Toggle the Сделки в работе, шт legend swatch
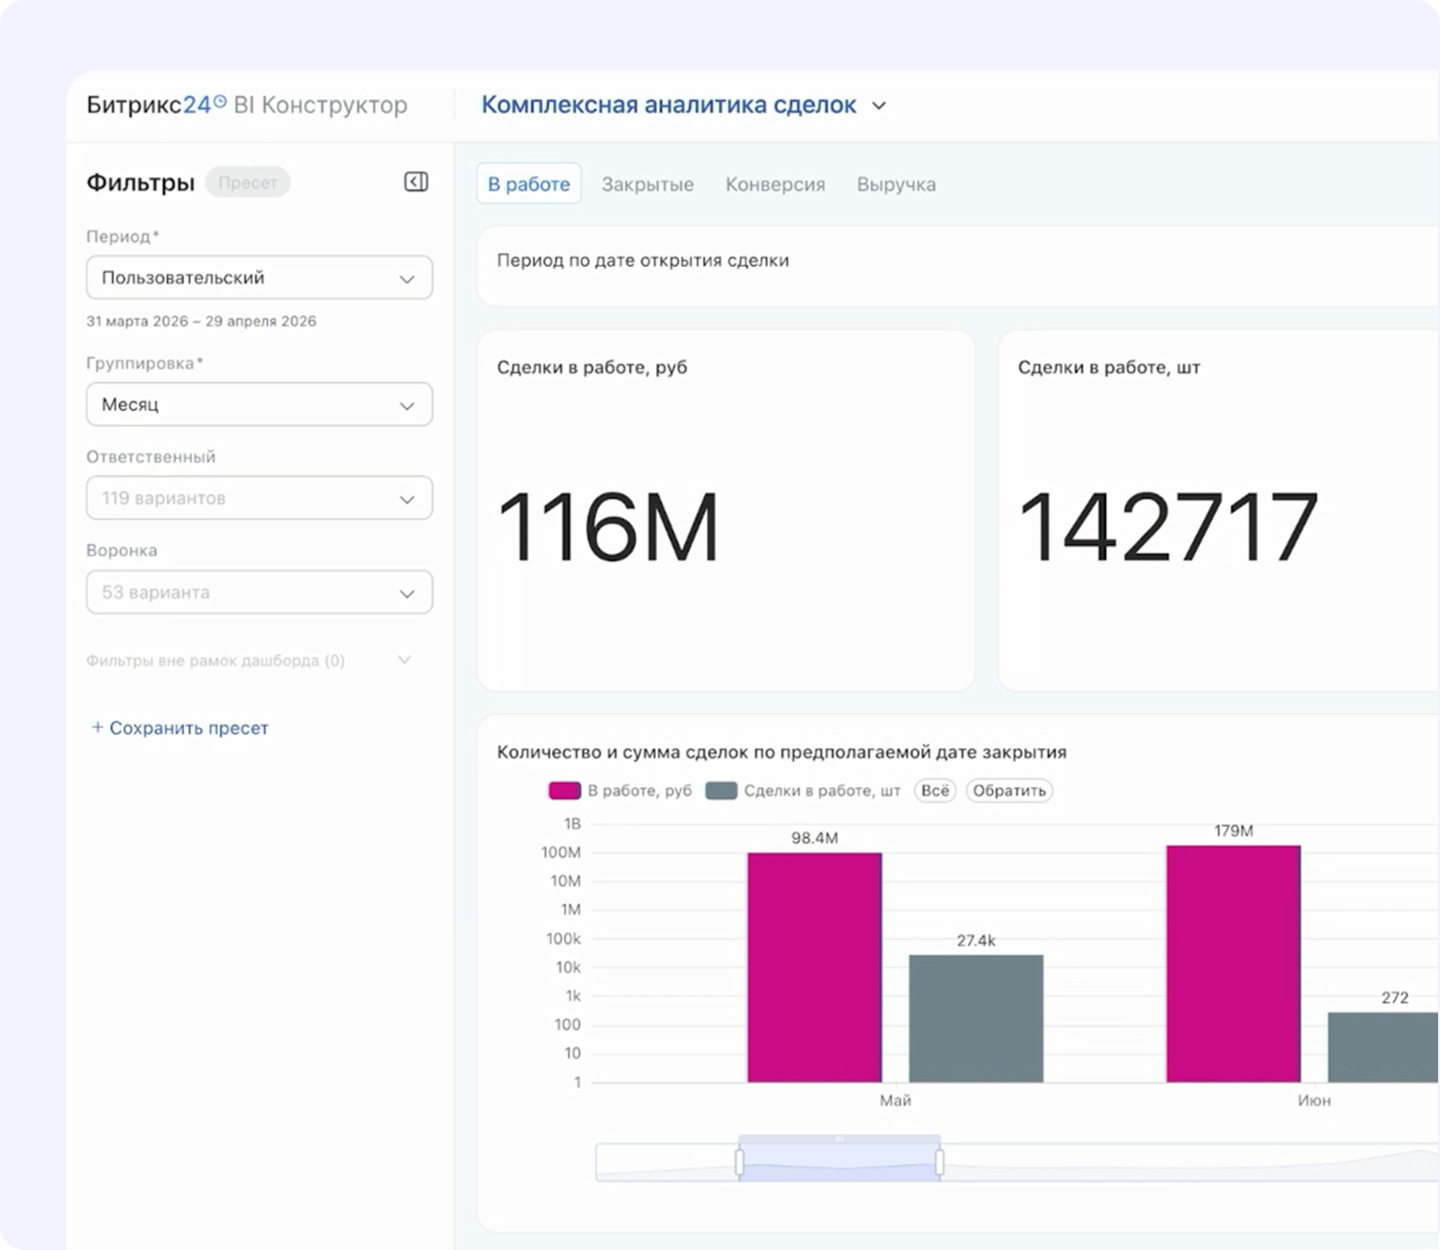The image size is (1442, 1250). click(721, 790)
